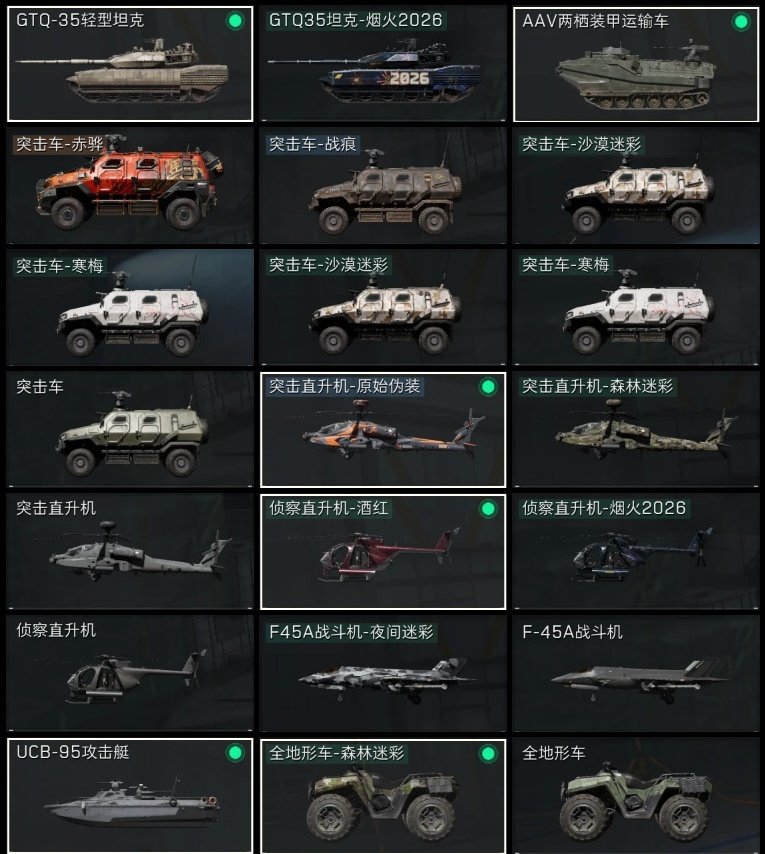
Task: Click green dot on UCB-95攻击艇
Action: click(x=235, y=753)
